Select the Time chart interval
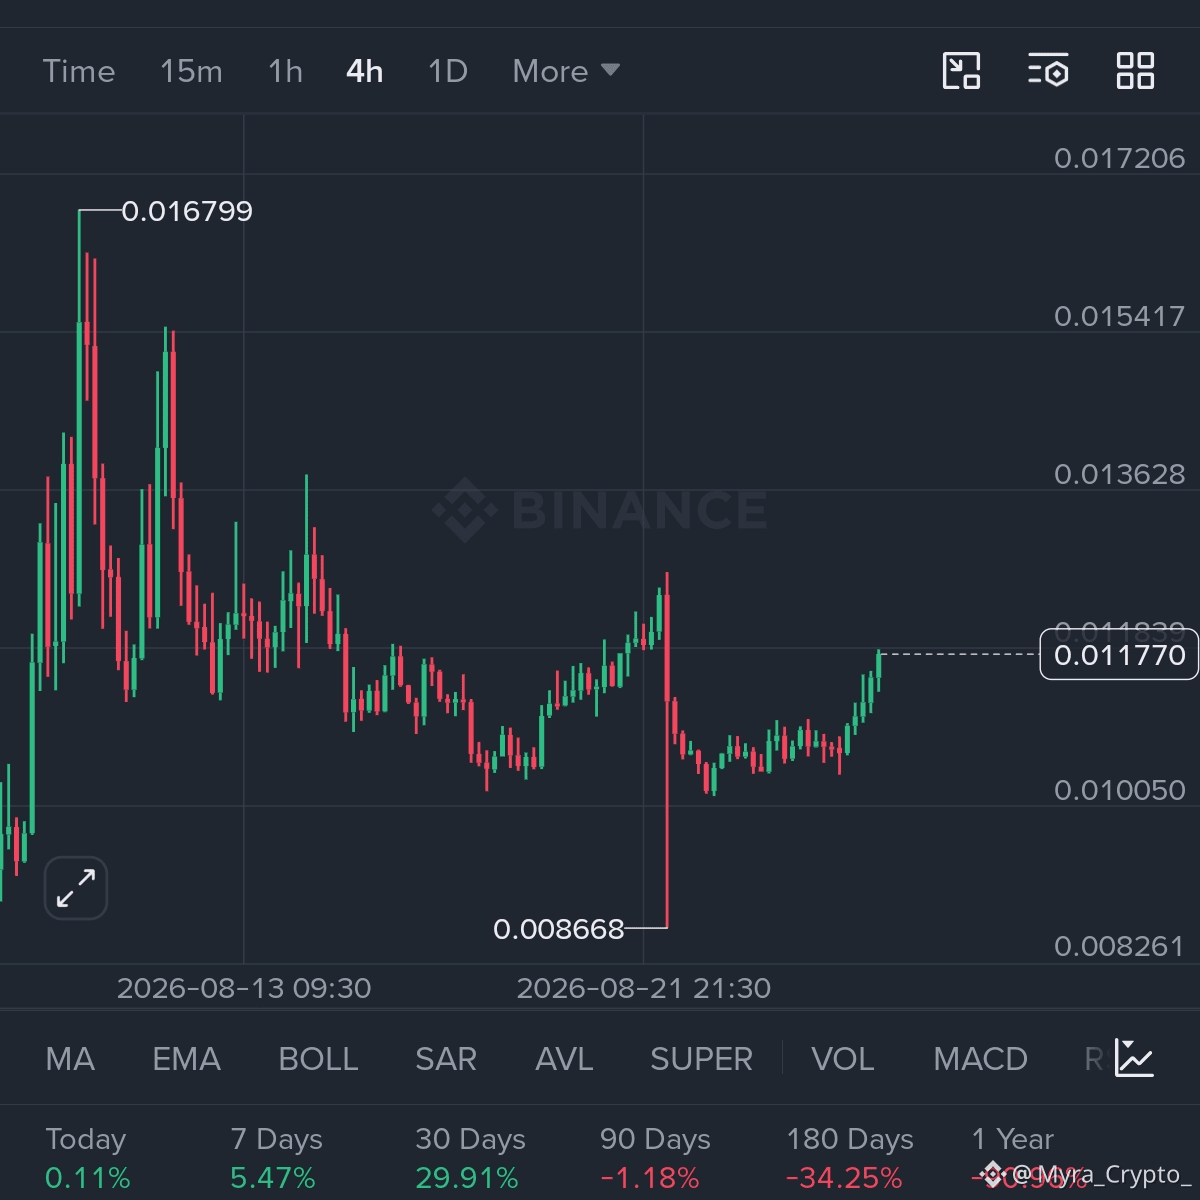Viewport: 1200px width, 1200px height. (x=79, y=71)
